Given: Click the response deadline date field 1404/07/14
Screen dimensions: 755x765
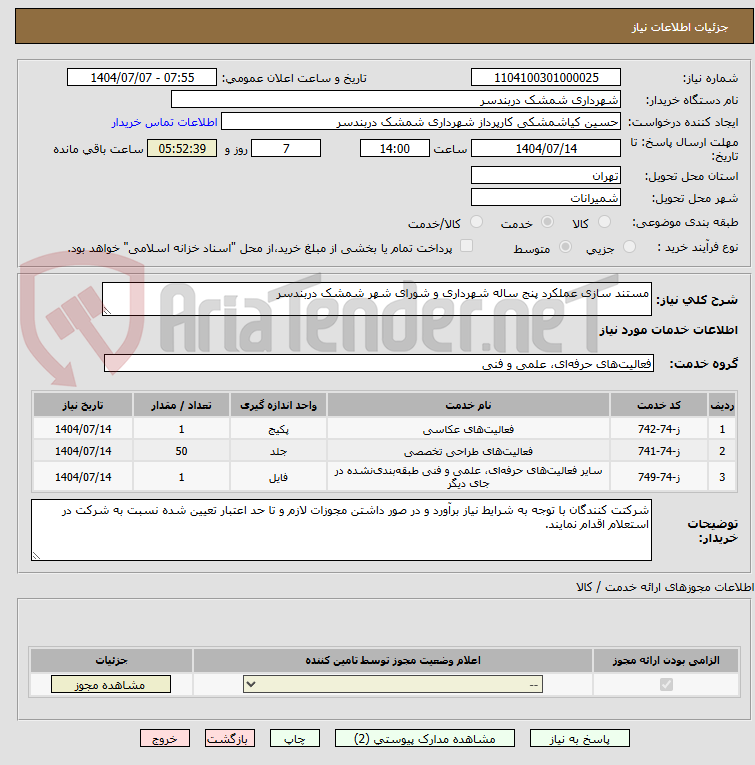Looking at the screenshot, I should (x=546, y=148).
